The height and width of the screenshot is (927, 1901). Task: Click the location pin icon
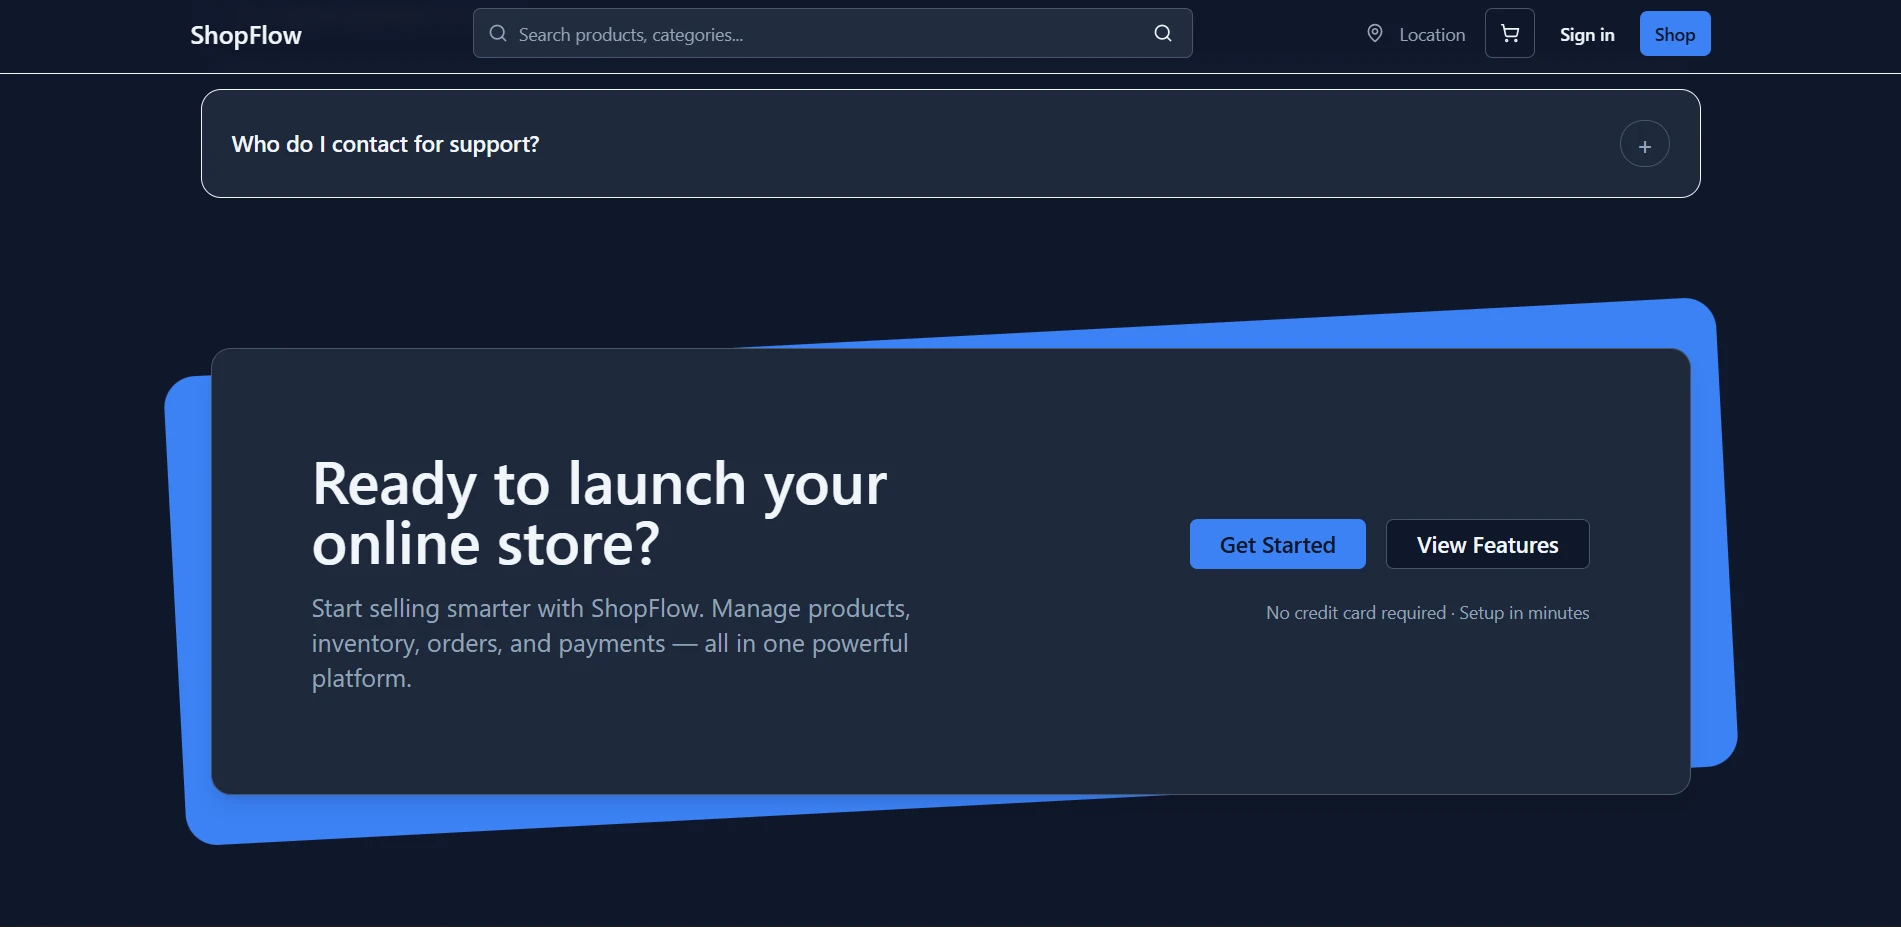coord(1375,34)
